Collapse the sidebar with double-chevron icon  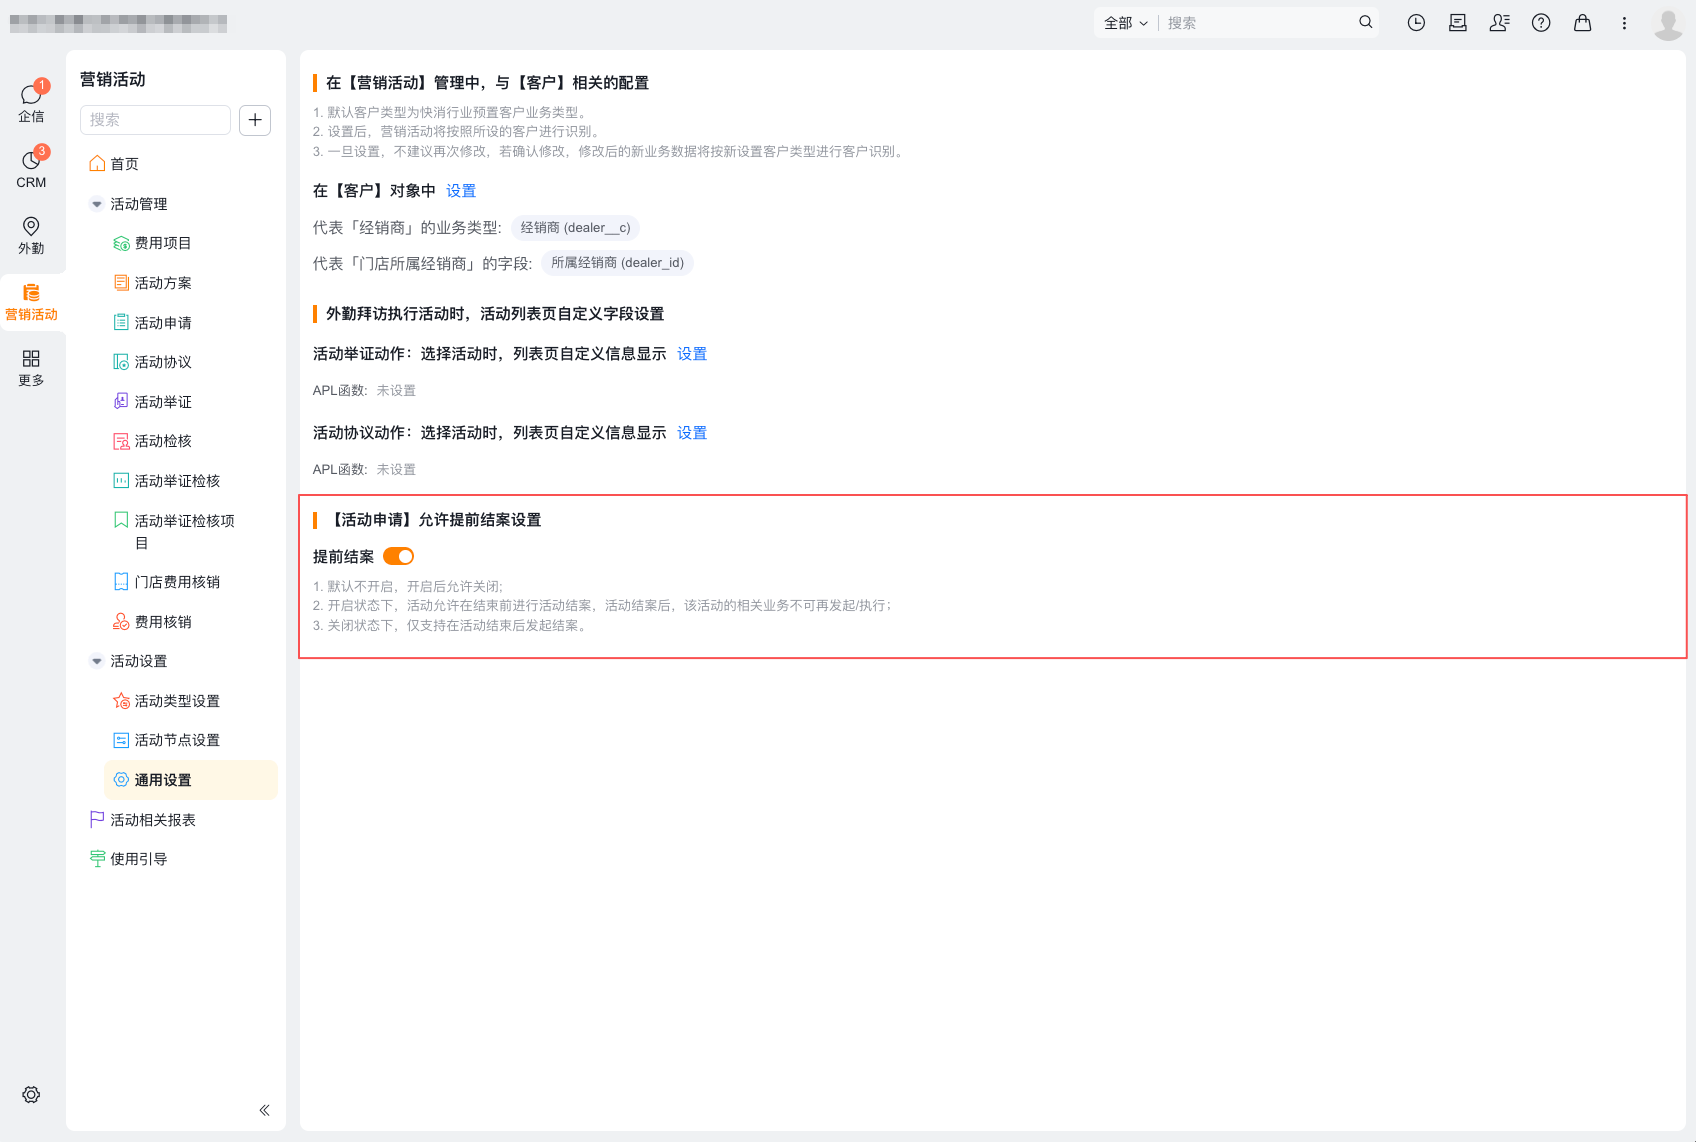pos(264,1110)
